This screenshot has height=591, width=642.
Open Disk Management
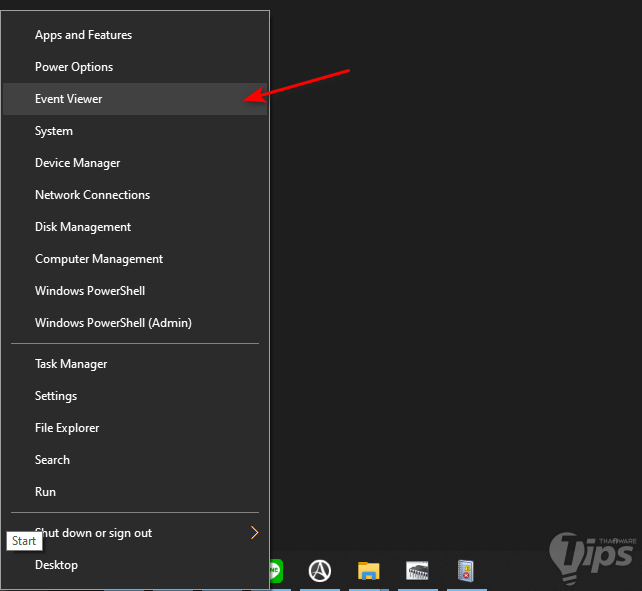tap(135, 226)
